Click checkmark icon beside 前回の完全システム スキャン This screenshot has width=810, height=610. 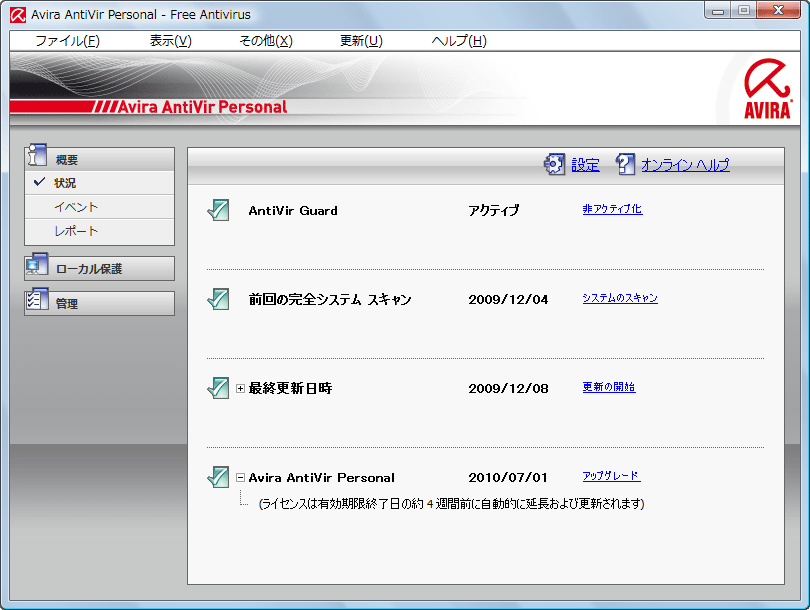(x=218, y=299)
